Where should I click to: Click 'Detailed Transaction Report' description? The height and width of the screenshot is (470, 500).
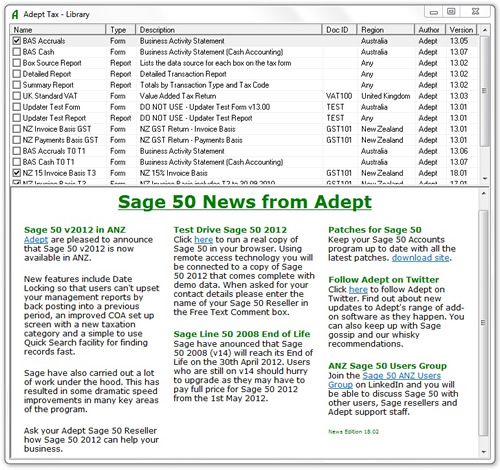pyautogui.click(x=183, y=74)
